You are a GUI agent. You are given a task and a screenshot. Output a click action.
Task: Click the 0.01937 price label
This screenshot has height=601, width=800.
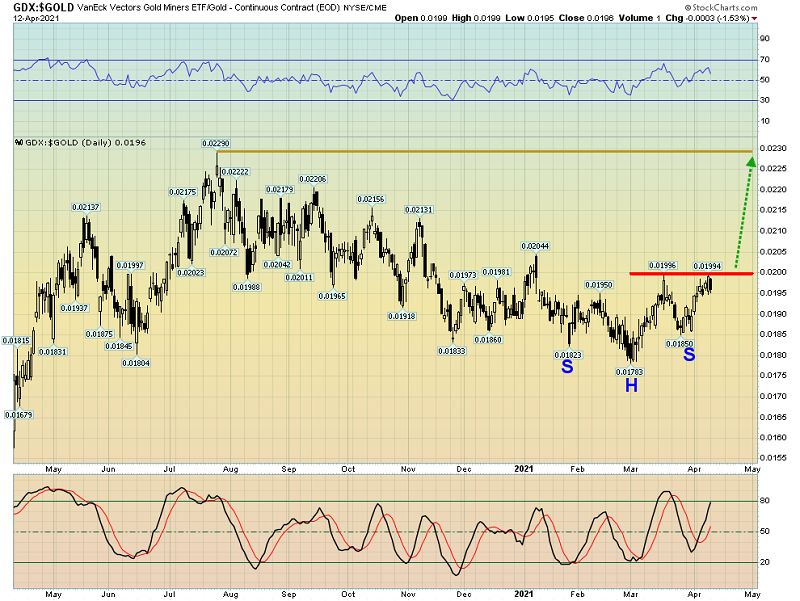coord(74,308)
